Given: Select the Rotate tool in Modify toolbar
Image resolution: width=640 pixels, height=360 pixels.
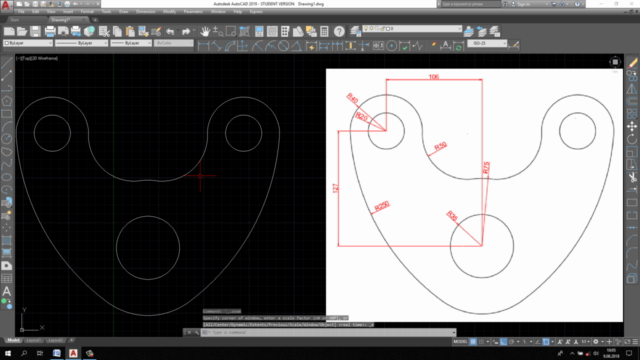Looking at the screenshot, I should tap(632, 139).
